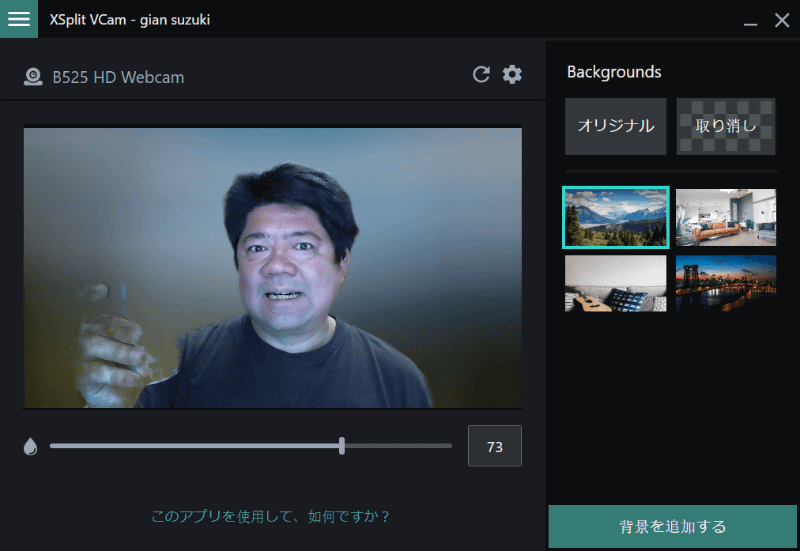Select the living room background
This screenshot has width=800, height=551.
(726, 217)
